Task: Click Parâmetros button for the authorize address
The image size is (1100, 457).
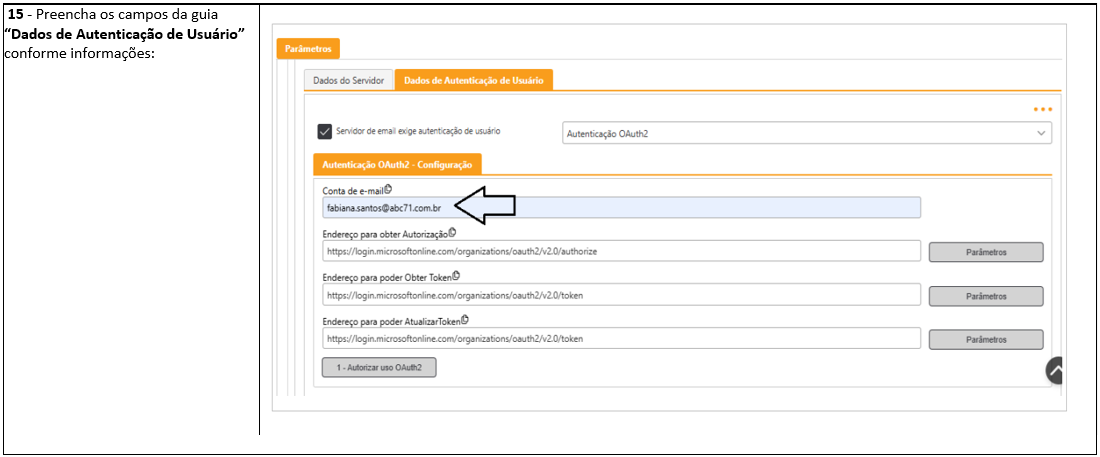Action: (985, 252)
